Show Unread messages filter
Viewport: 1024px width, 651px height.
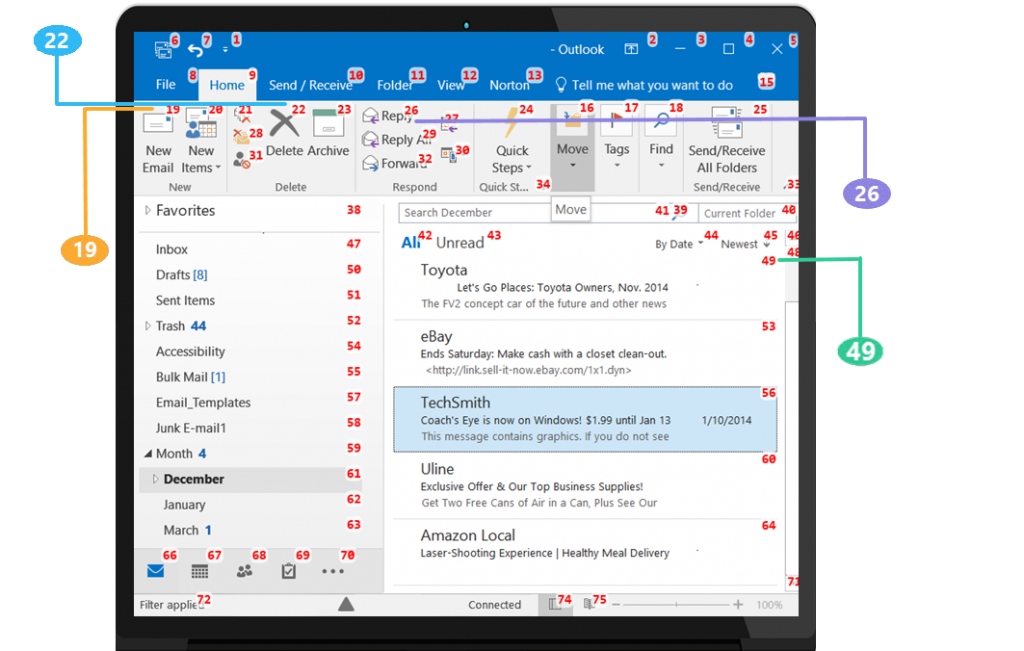460,243
